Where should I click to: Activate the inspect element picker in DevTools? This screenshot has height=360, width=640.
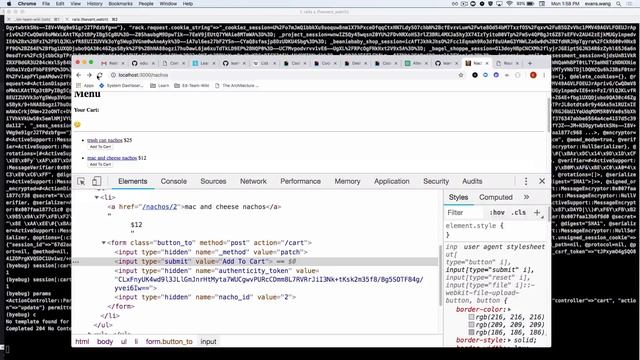[x=81, y=181]
